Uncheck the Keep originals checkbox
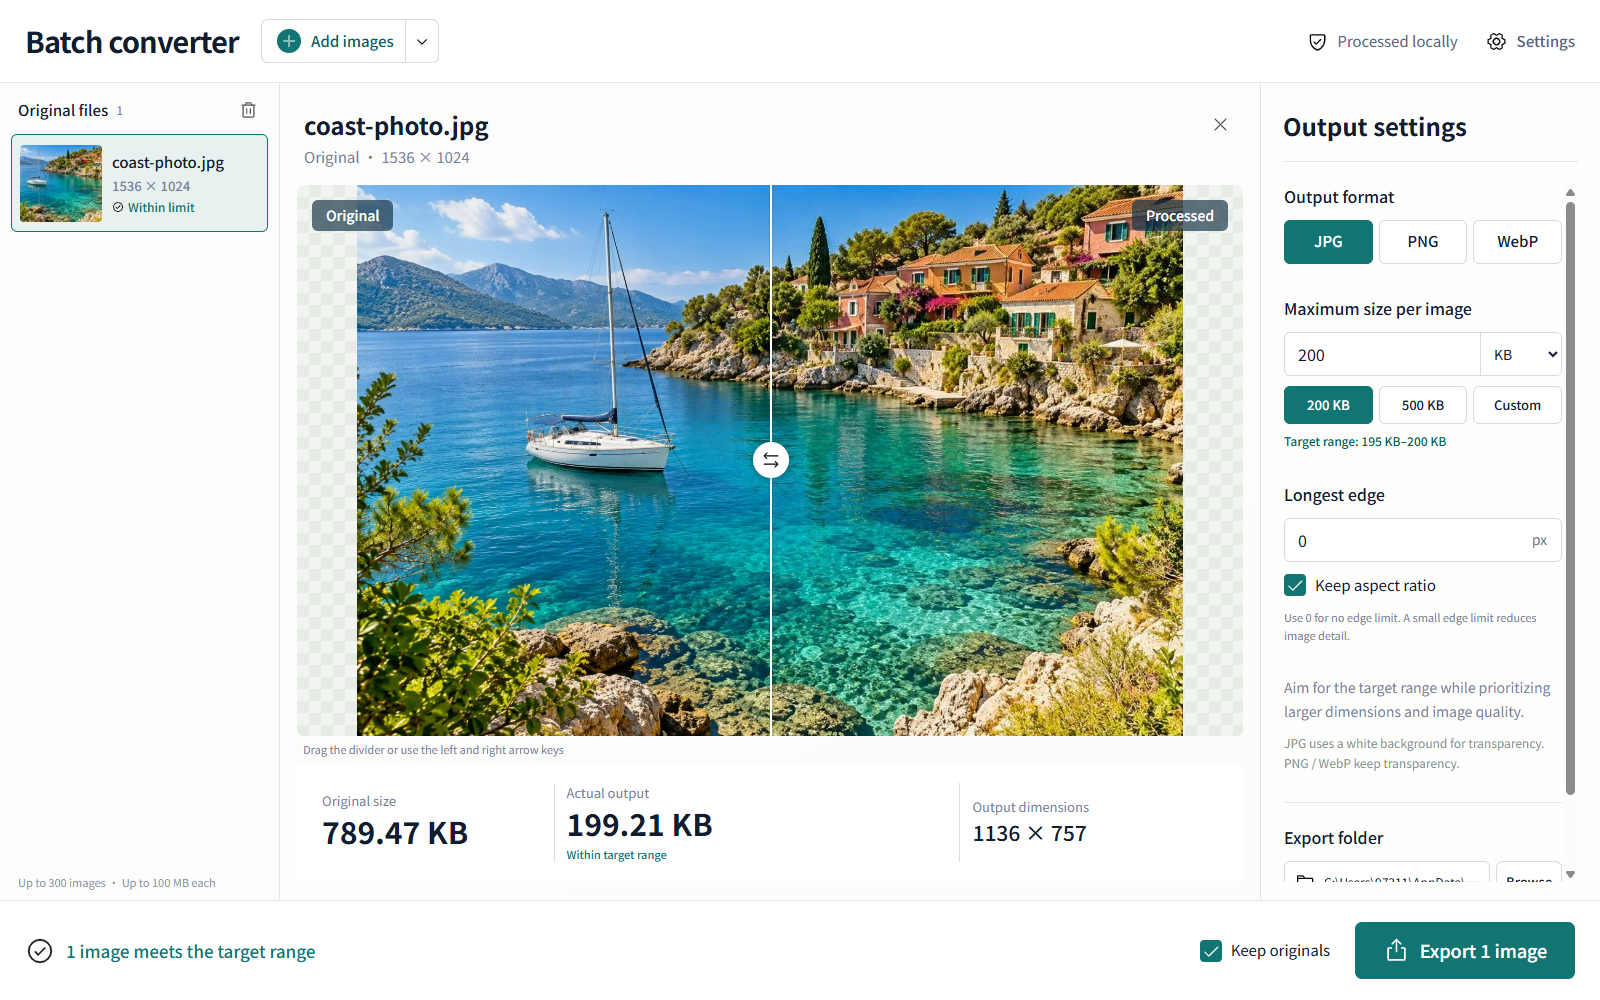The height and width of the screenshot is (1000, 1600). tap(1211, 951)
